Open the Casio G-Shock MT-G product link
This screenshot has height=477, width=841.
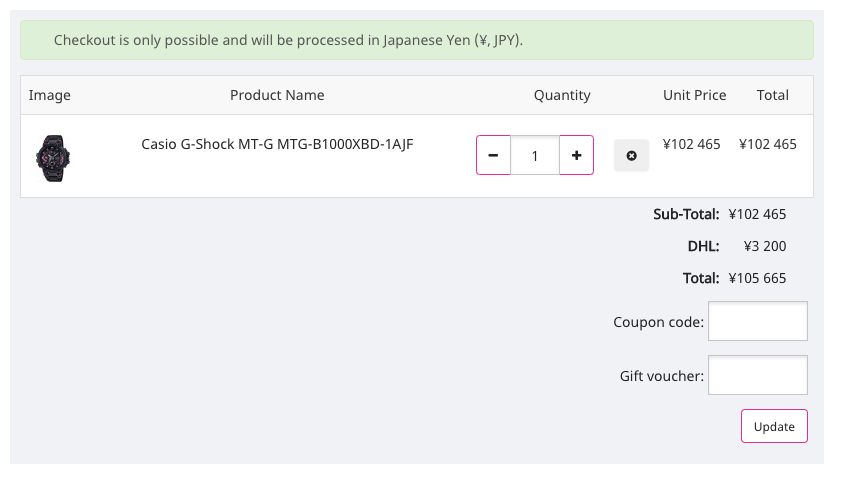pos(277,144)
